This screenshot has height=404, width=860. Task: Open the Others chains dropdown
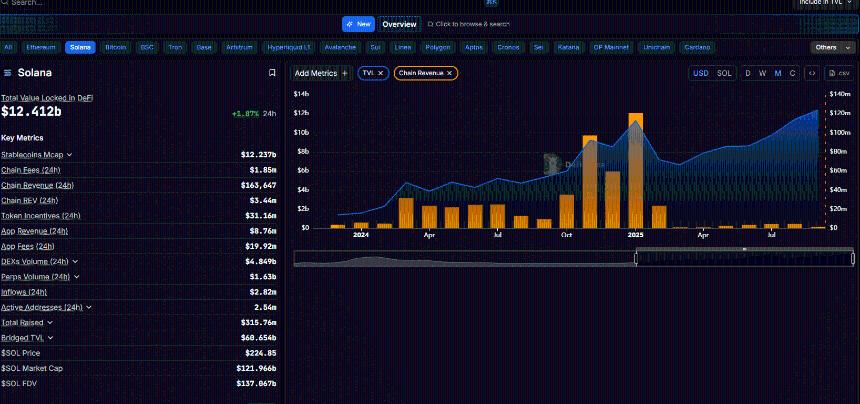[x=832, y=48]
